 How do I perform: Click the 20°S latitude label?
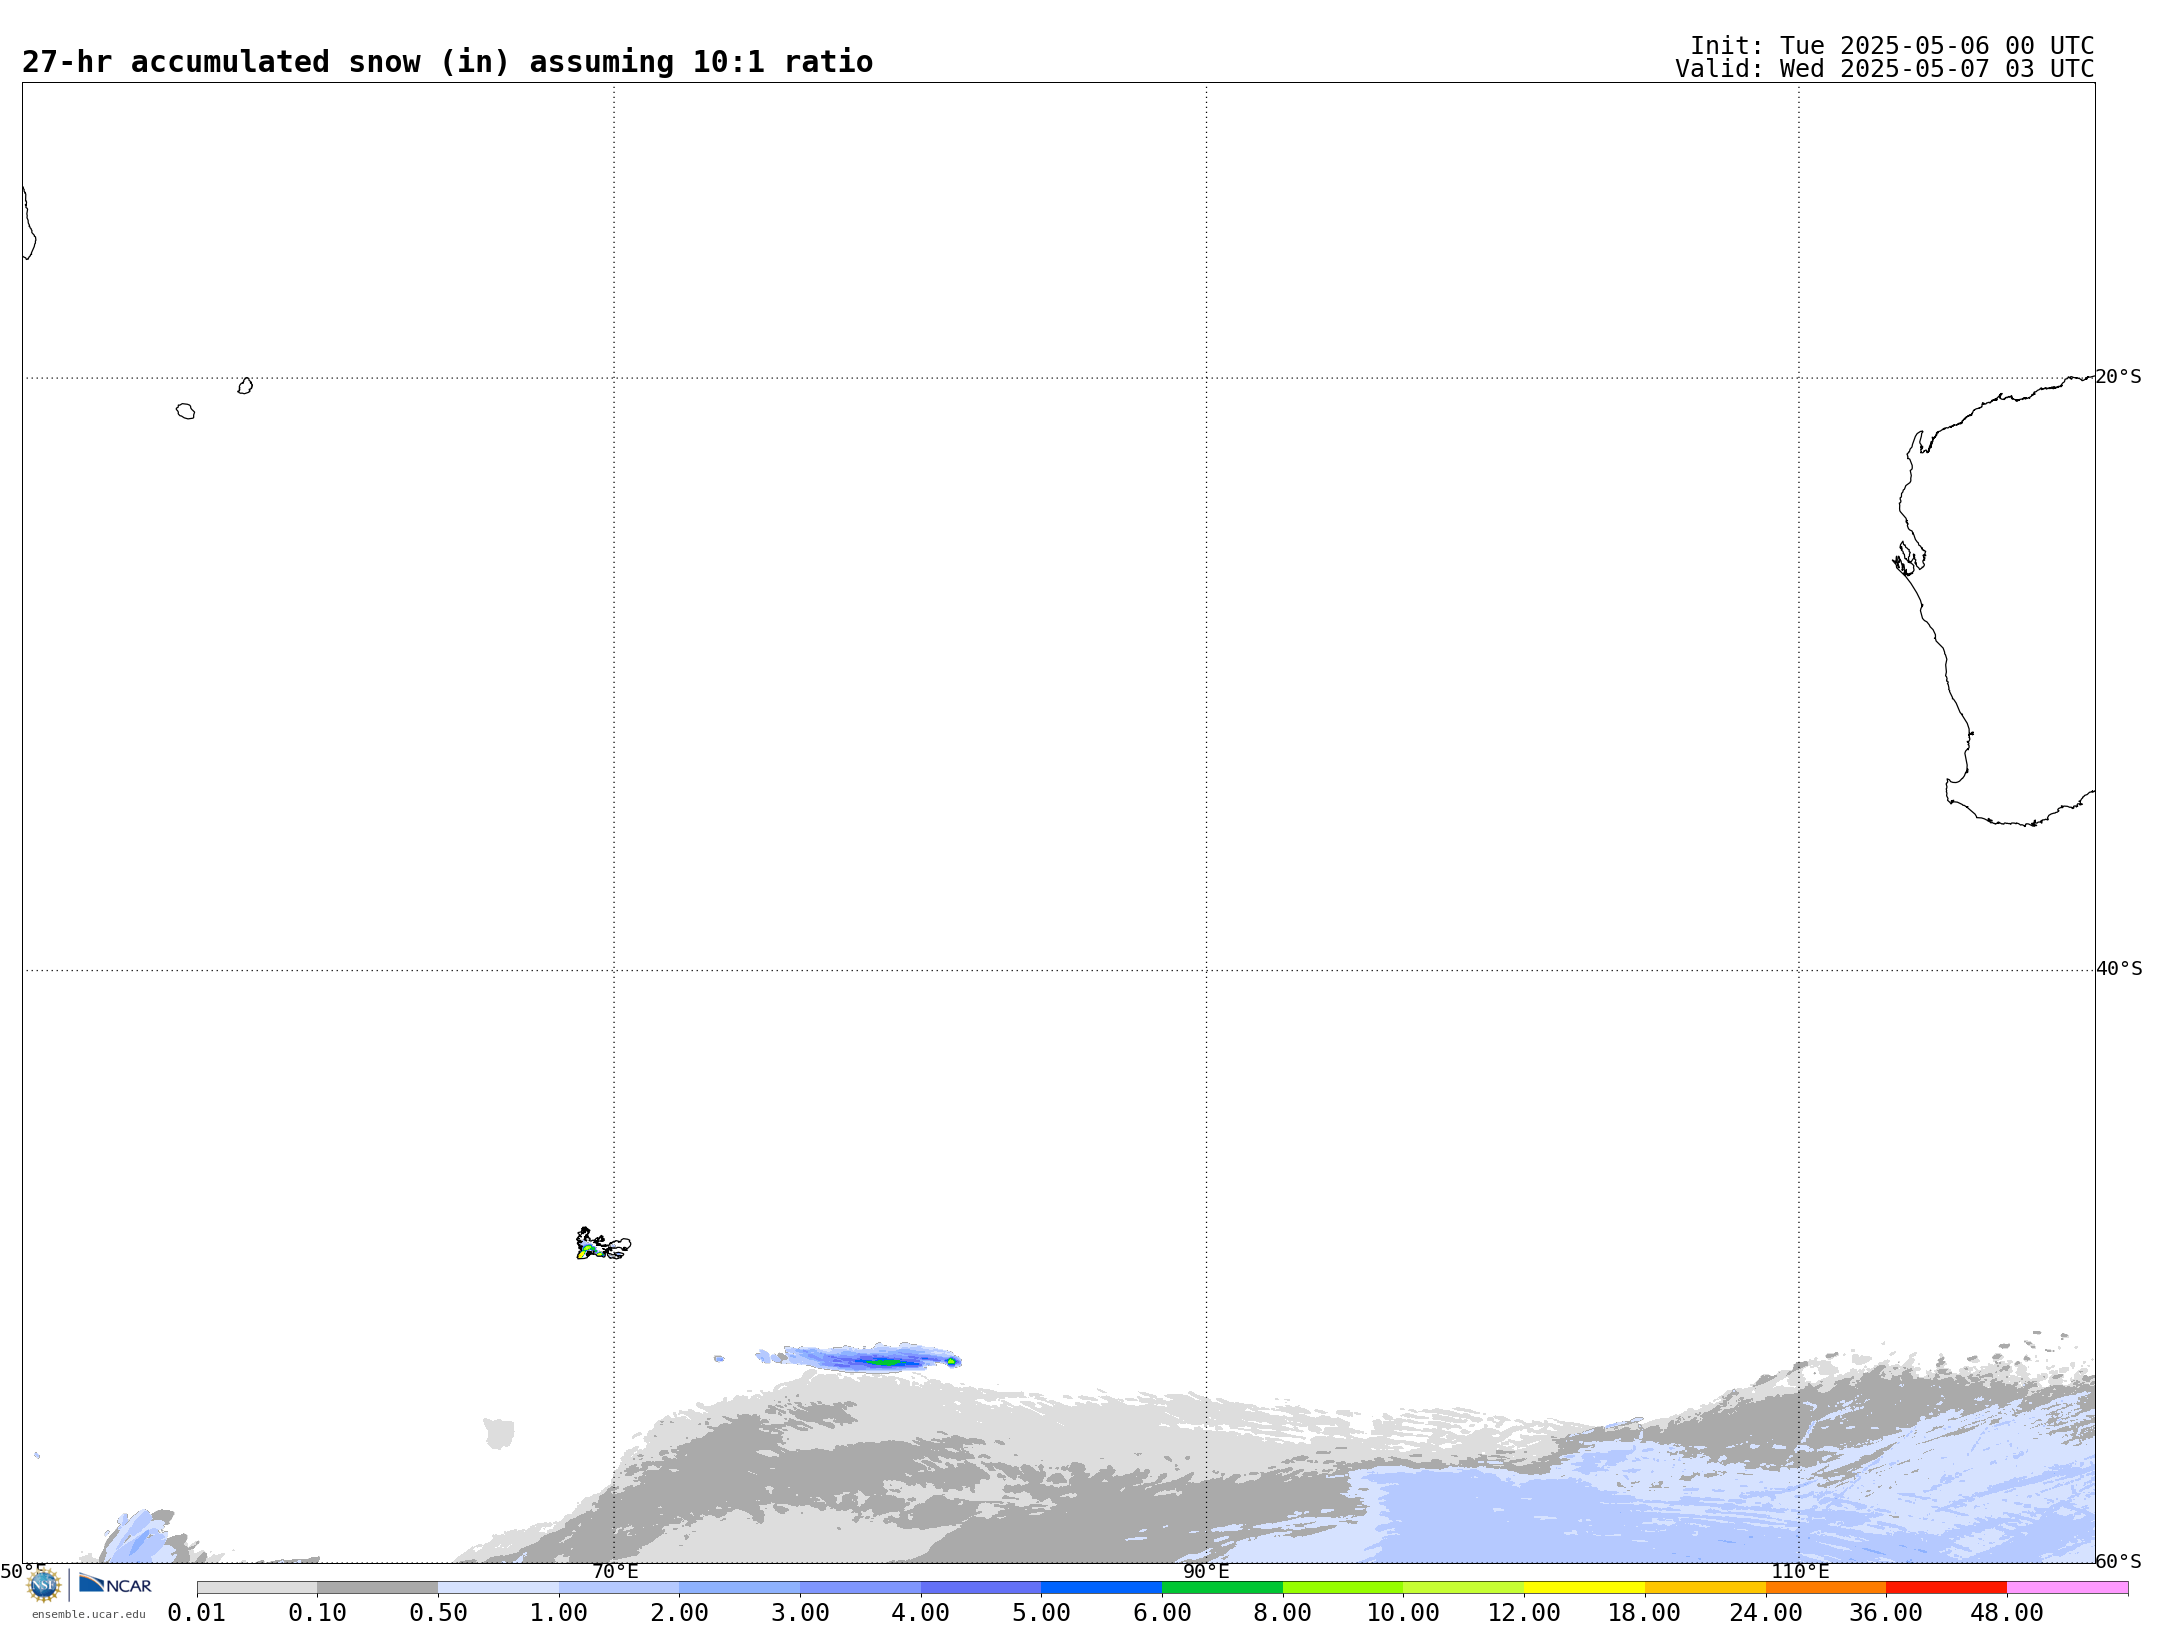[2118, 377]
